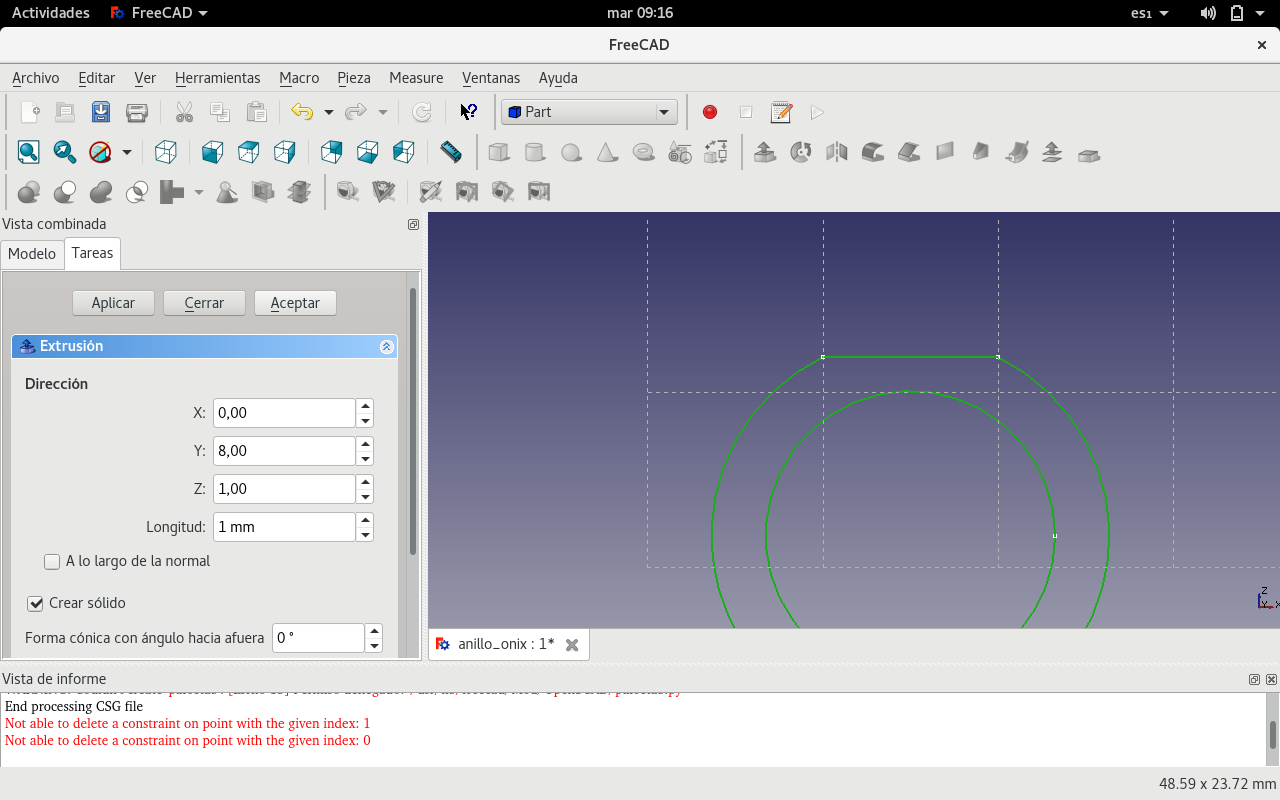Open the Herramientas menu
The width and height of the screenshot is (1280, 800).
pos(217,78)
